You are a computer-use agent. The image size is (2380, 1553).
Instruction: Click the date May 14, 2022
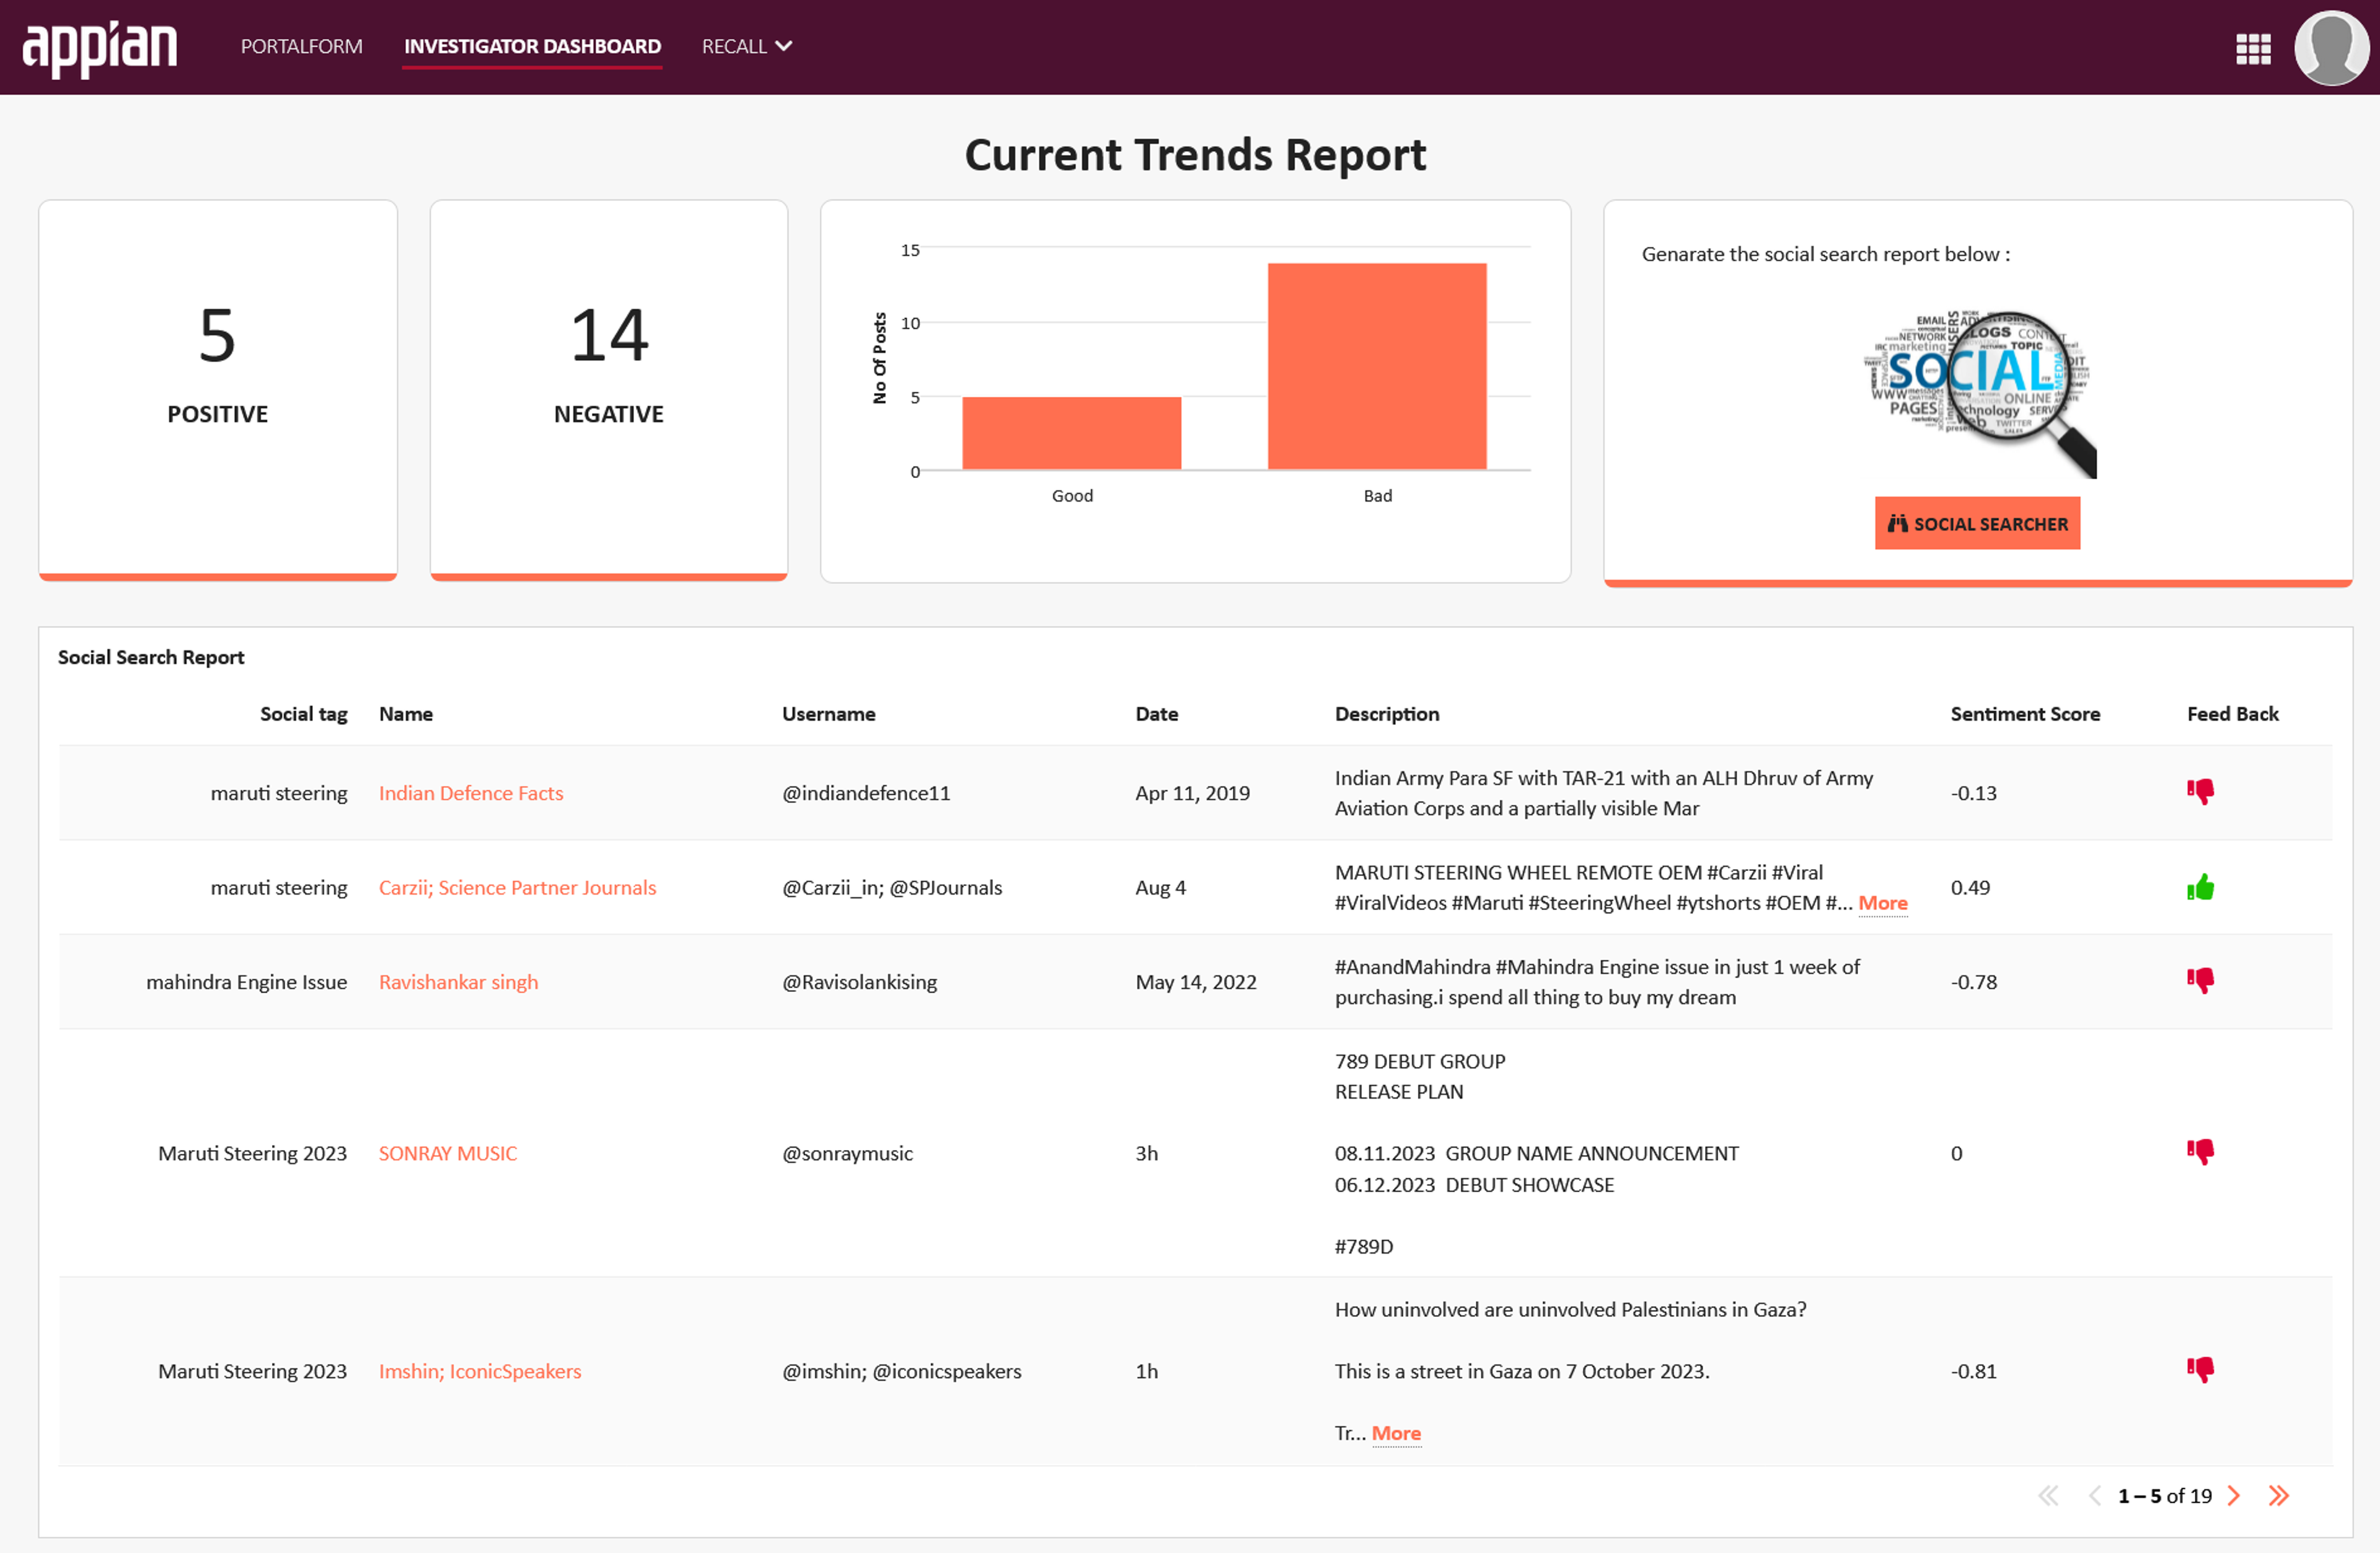pyautogui.click(x=1196, y=982)
